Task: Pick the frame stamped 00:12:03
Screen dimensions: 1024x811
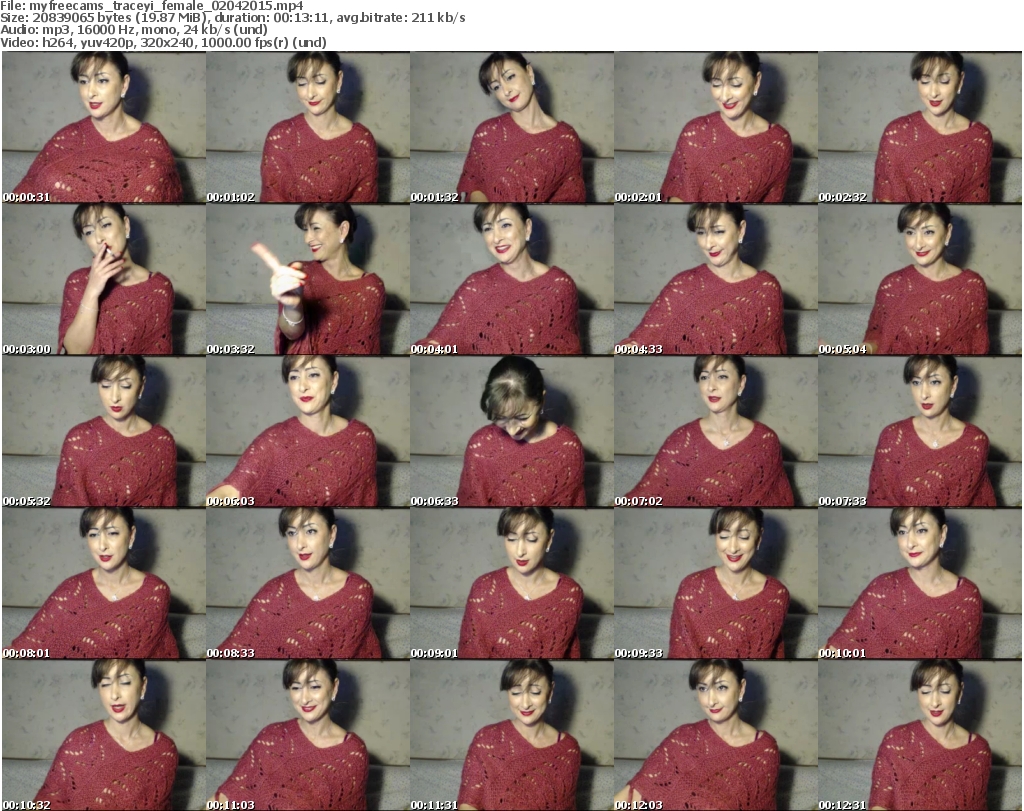Action: [716, 736]
